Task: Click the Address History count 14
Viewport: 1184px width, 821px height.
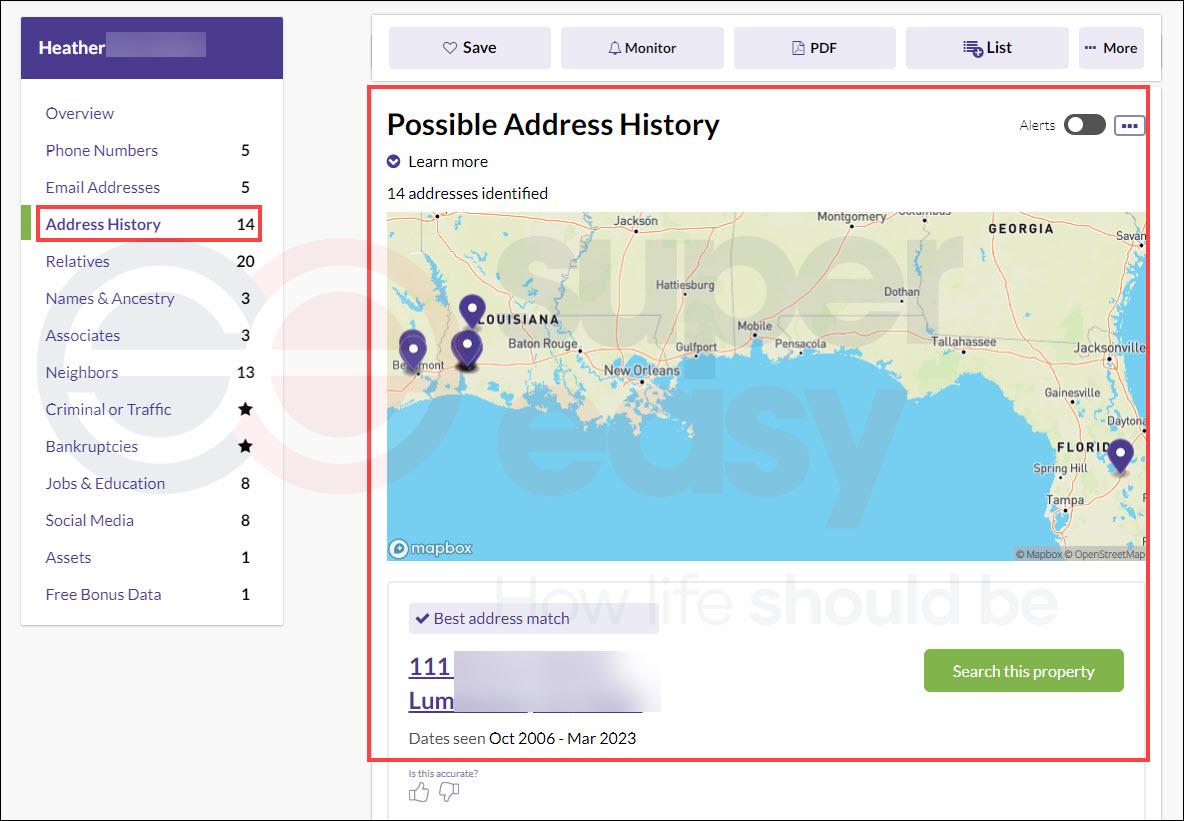Action: pos(245,224)
